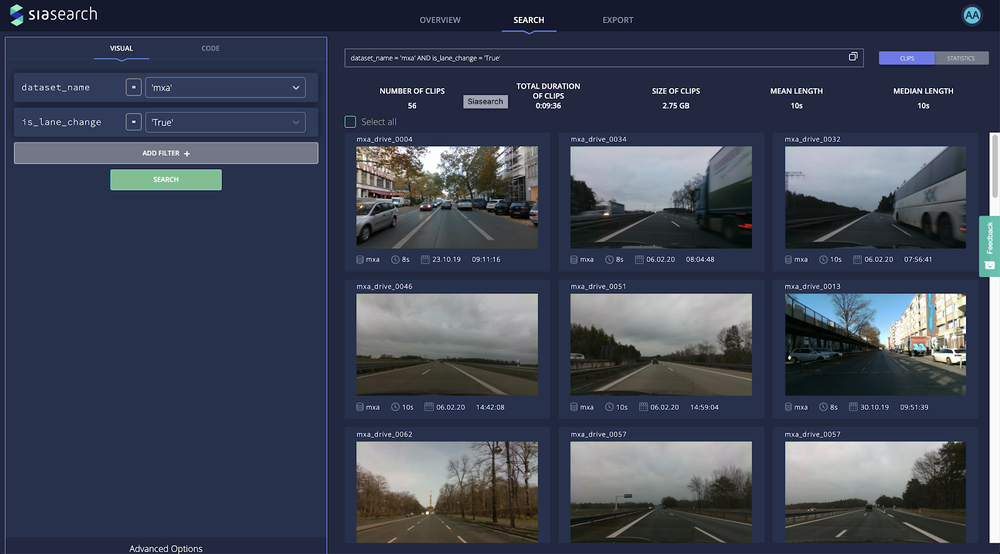This screenshot has height=554, width=1000.
Task: Switch to the CODE filter tab
Action: [x=210, y=48]
